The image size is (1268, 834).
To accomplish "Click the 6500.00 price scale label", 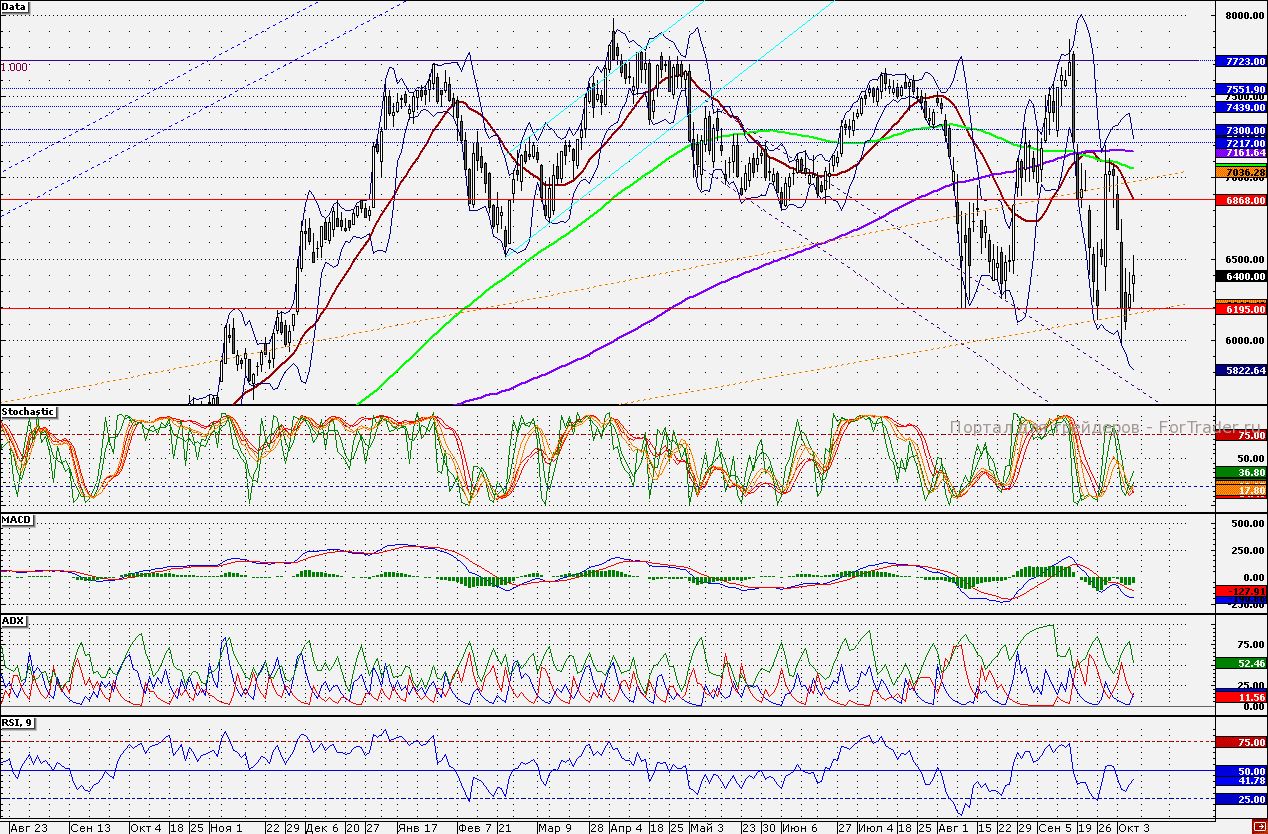I will 1245,259.
